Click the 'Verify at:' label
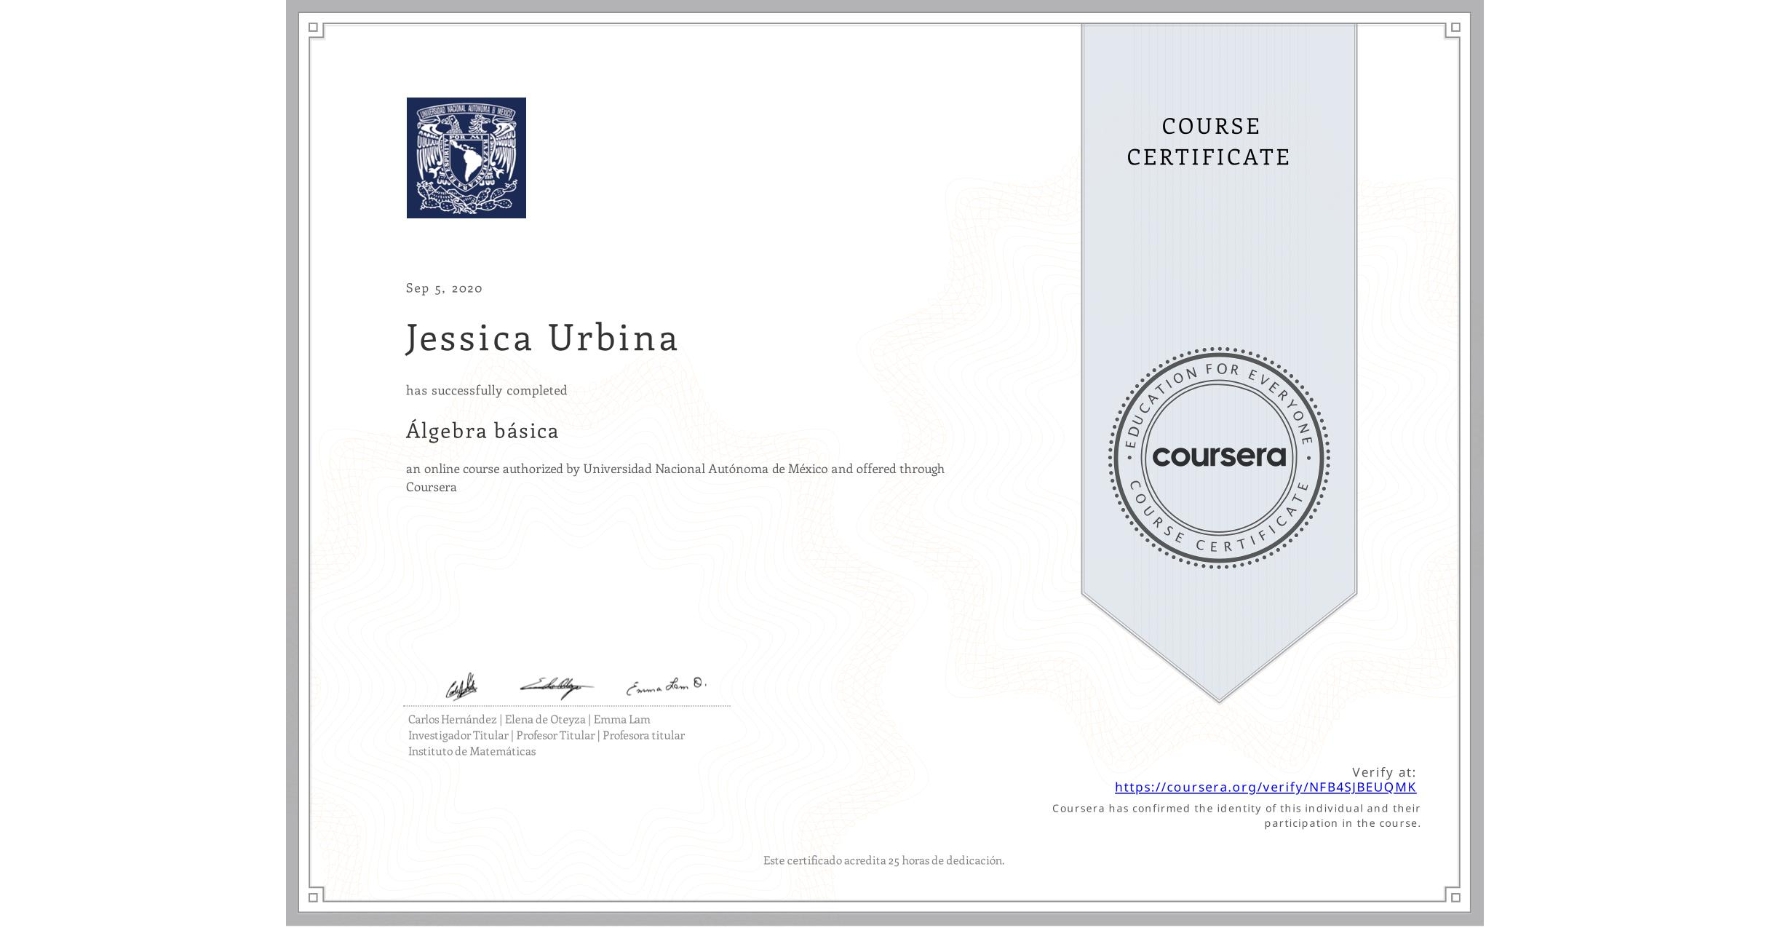The image size is (1772, 928). [1384, 772]
